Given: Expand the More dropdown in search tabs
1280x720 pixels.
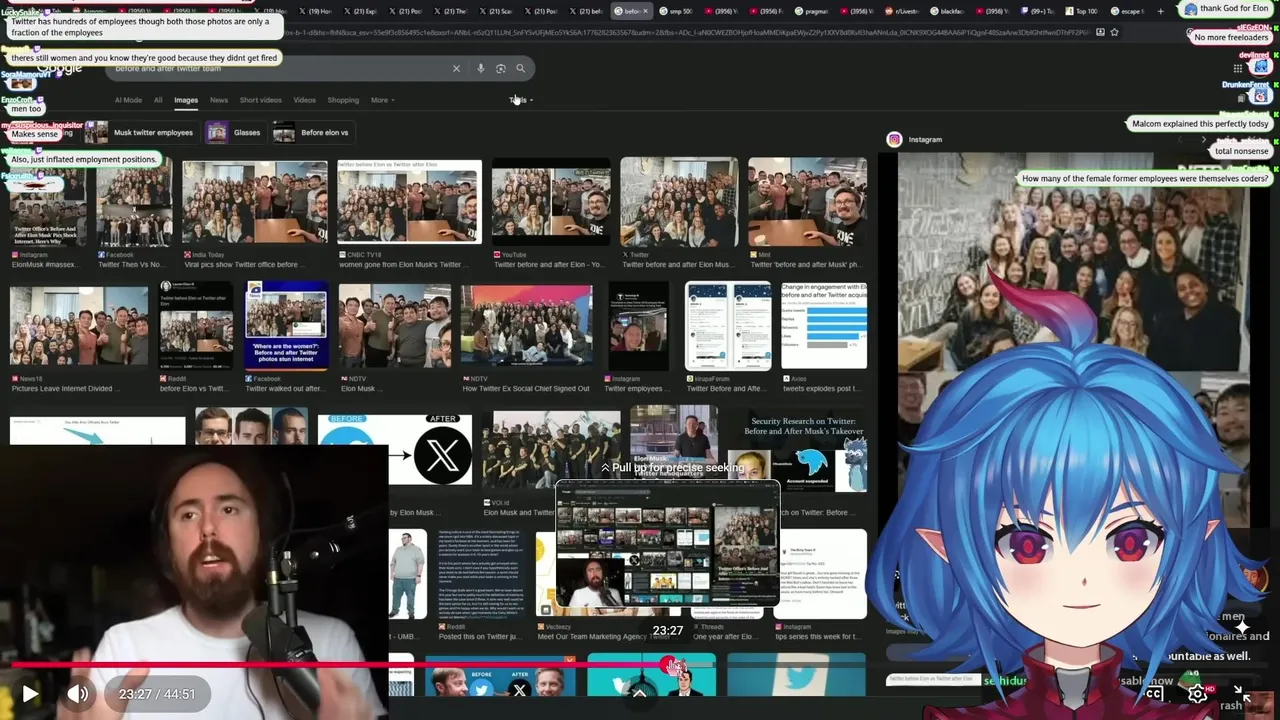Looking at the screenshot, I should pyautogui.click(x=382, y=100).
